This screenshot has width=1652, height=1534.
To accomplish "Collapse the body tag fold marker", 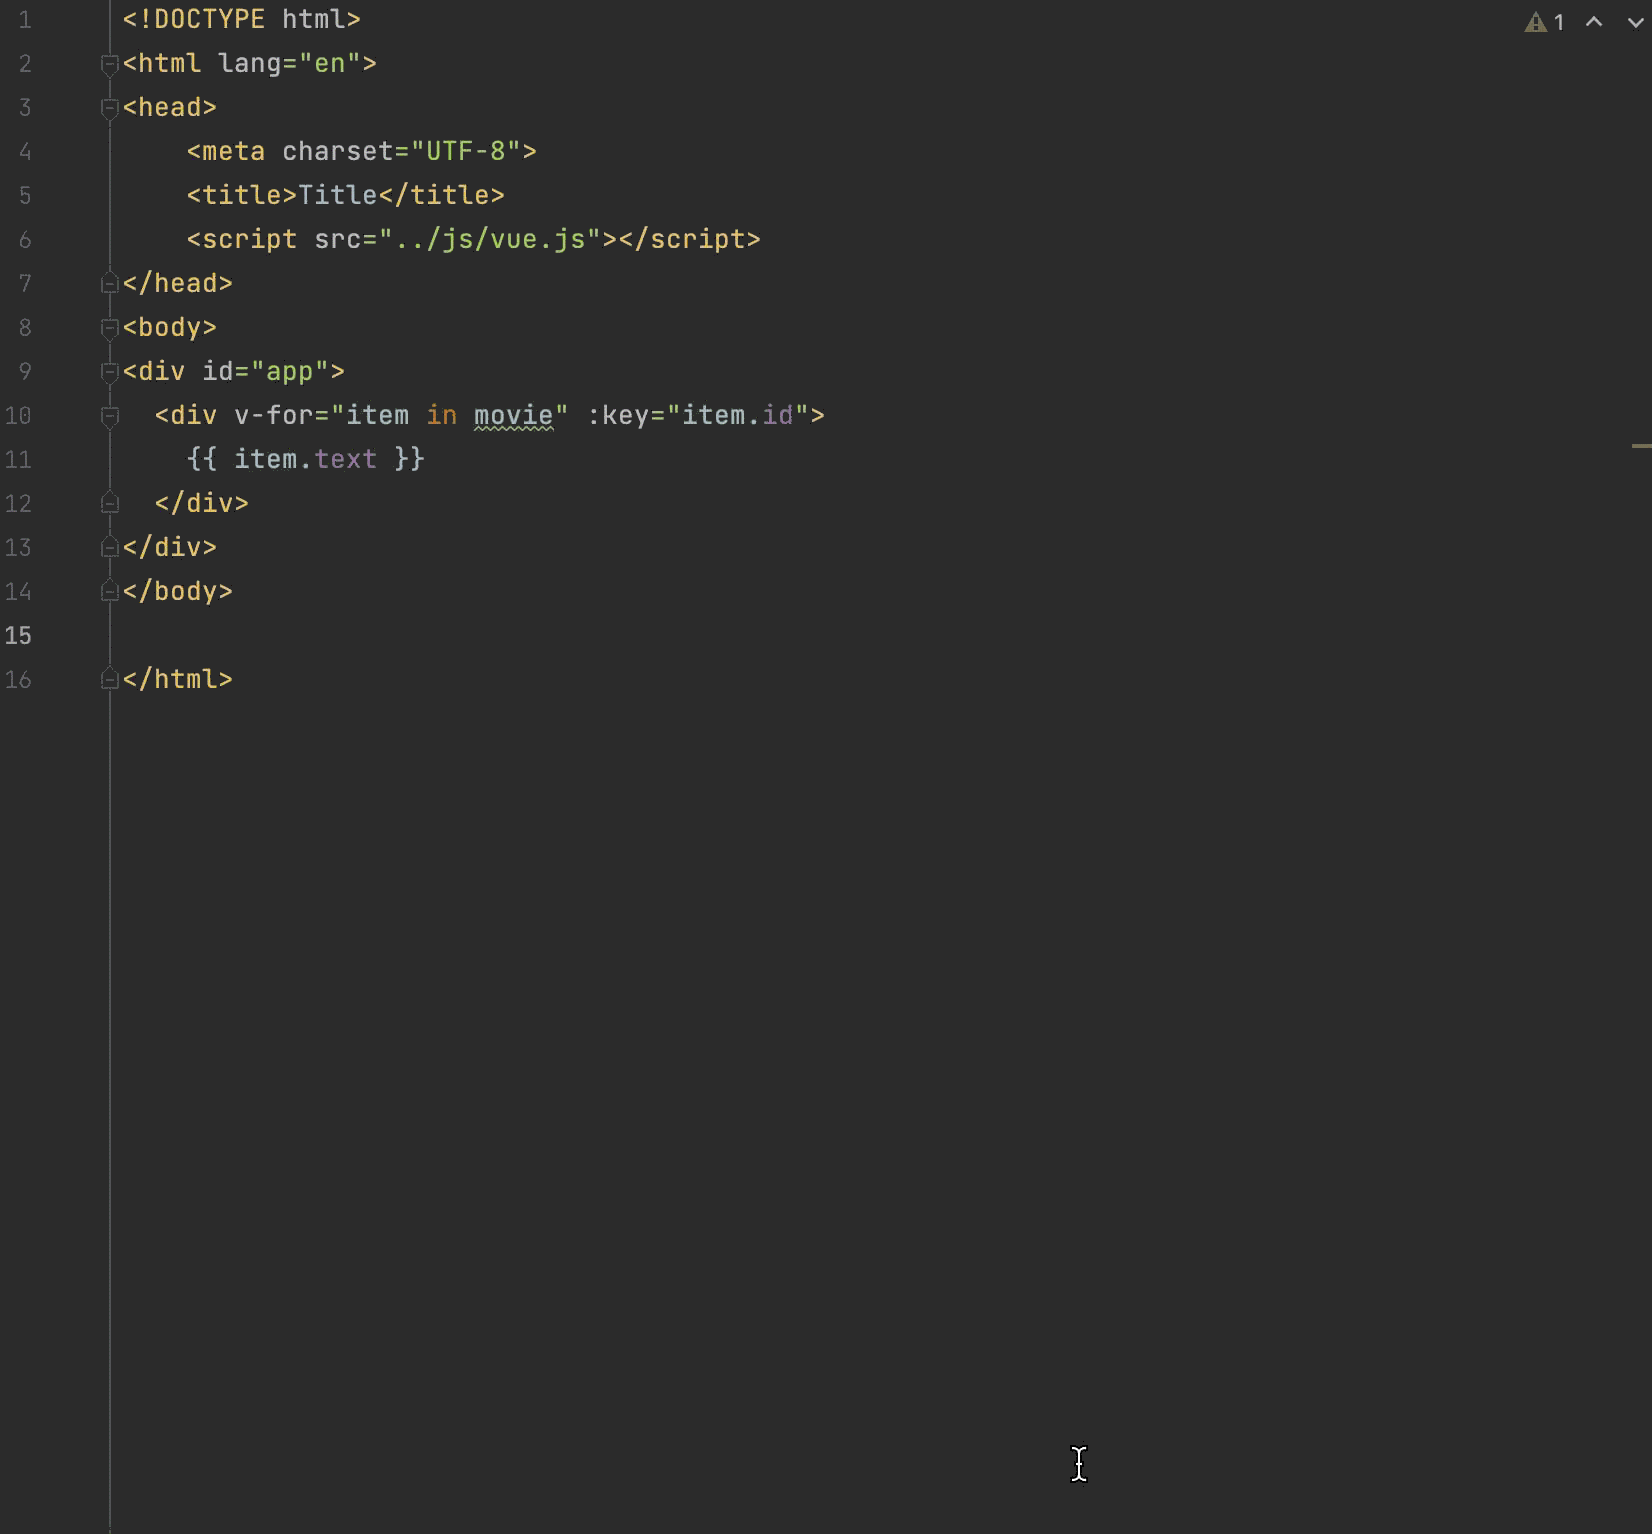I will point(110,328).
